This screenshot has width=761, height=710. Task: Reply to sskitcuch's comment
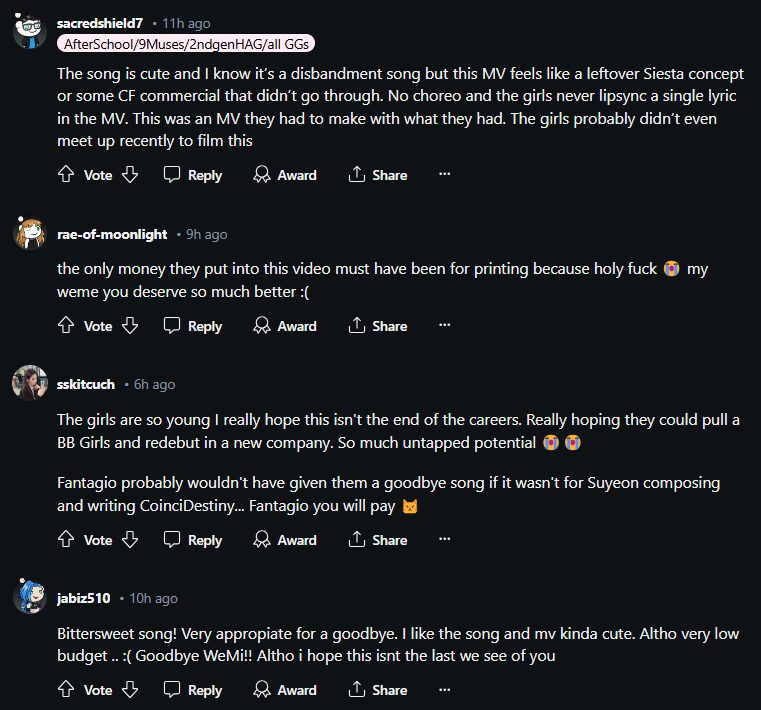tap(193, 540)
